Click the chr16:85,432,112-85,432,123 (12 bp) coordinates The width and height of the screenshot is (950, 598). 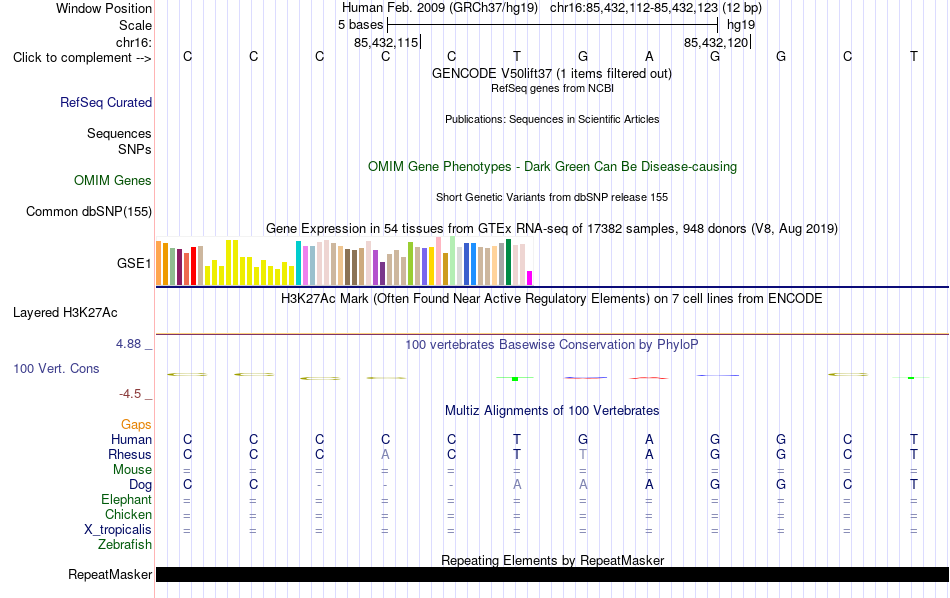click(656, 8)
